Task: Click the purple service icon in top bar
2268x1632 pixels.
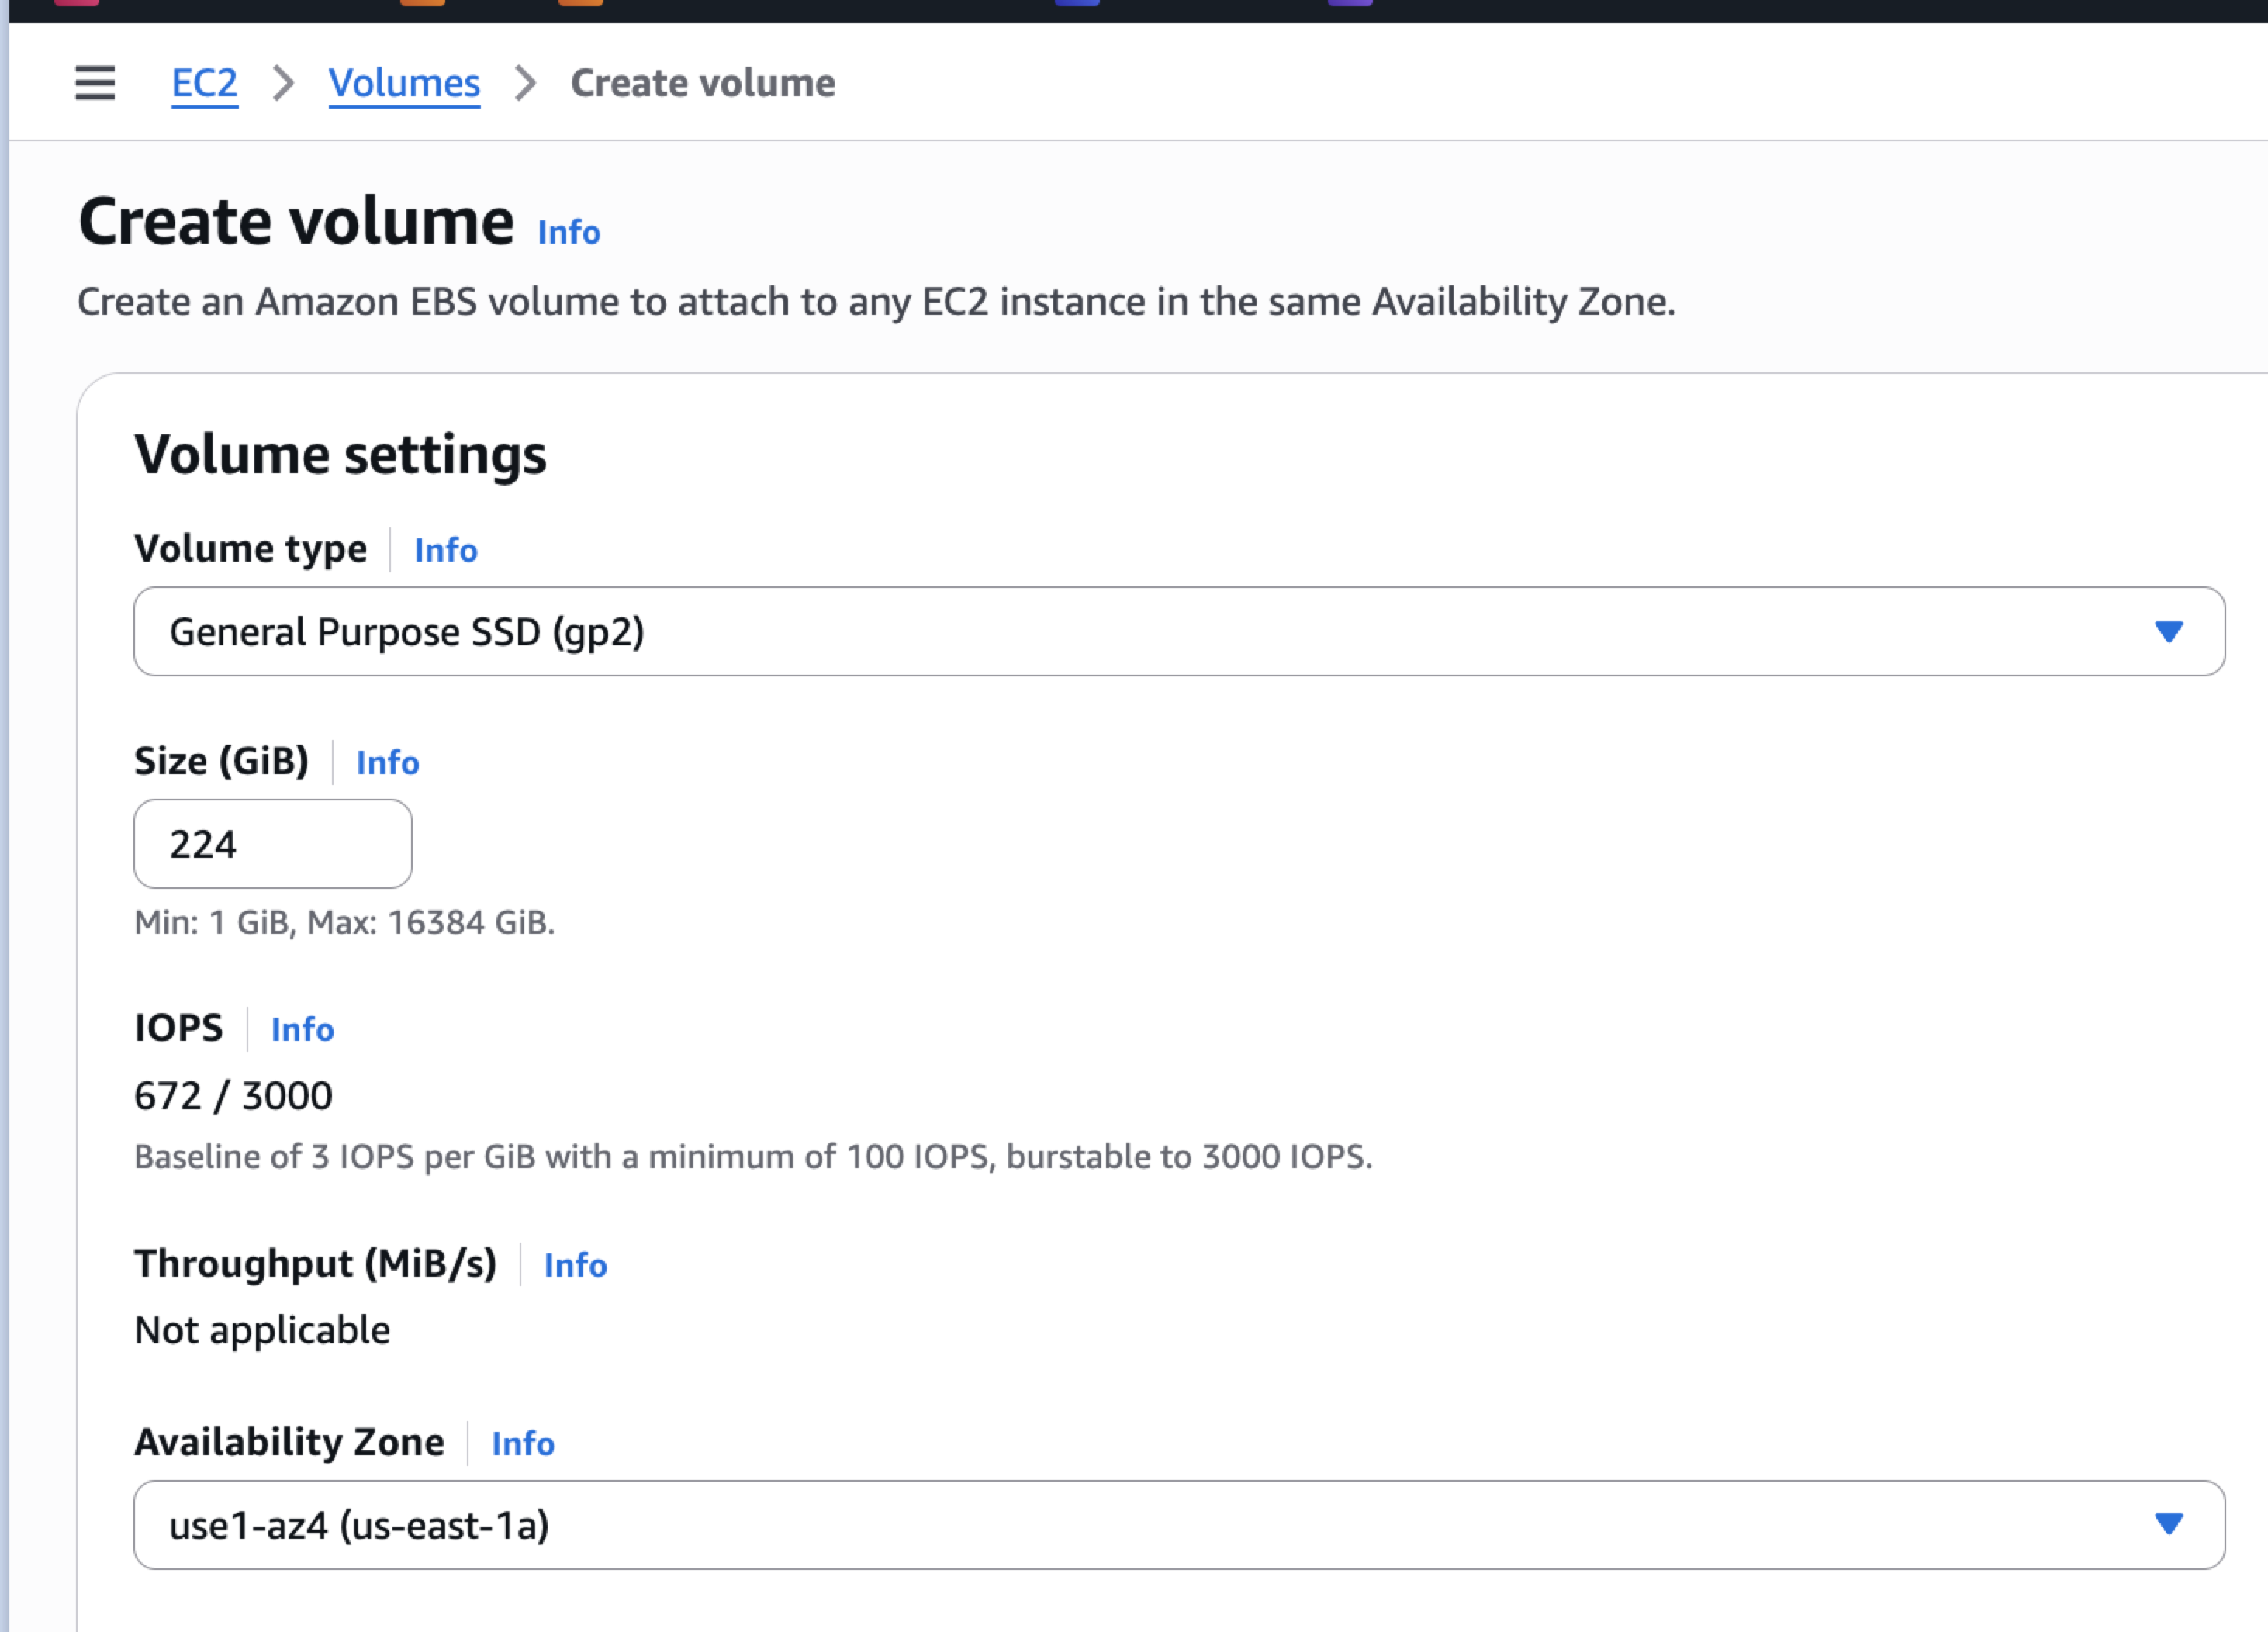Action: click(1350, 3)
